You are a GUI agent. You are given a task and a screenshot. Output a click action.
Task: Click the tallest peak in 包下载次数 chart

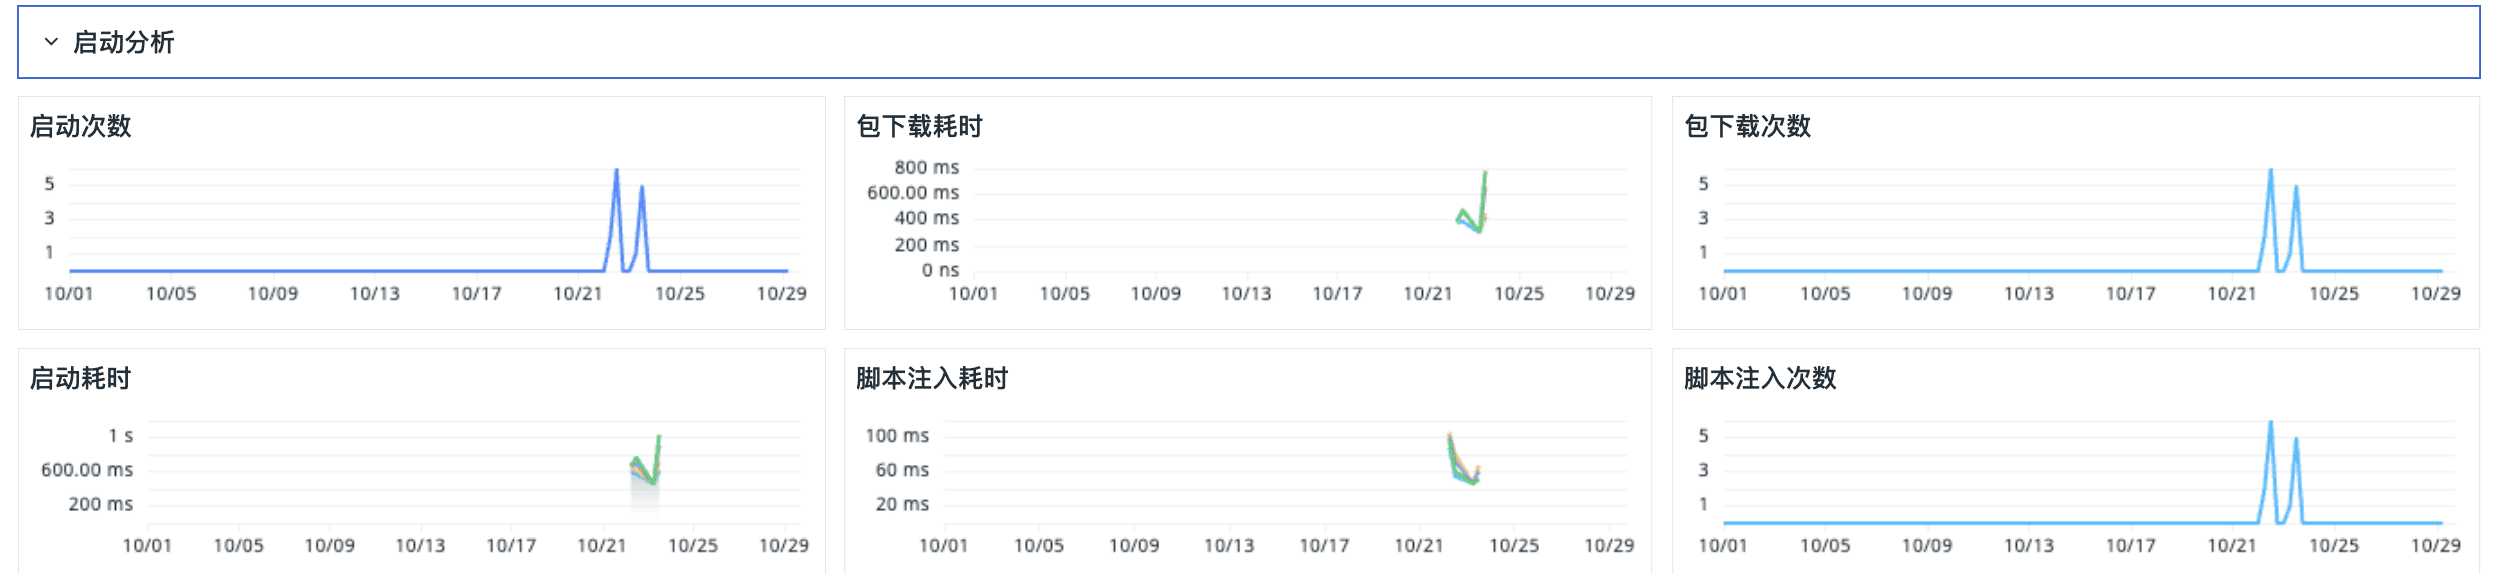tap(2270, 172)
